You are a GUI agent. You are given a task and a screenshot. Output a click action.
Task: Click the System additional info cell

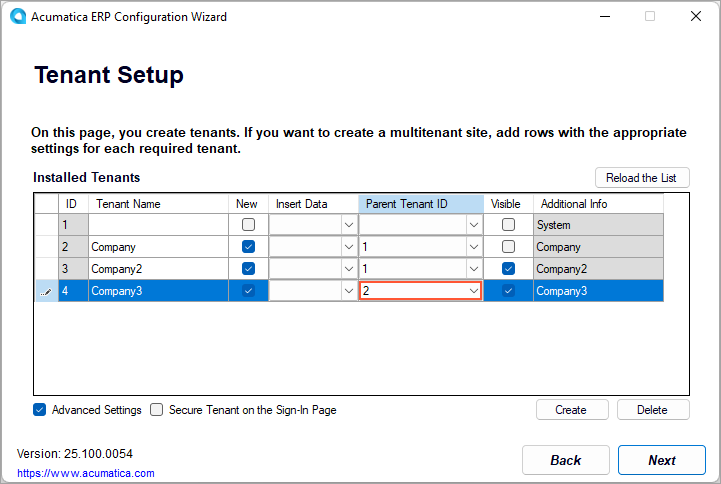pyautogui.click(x=598, y=225)
